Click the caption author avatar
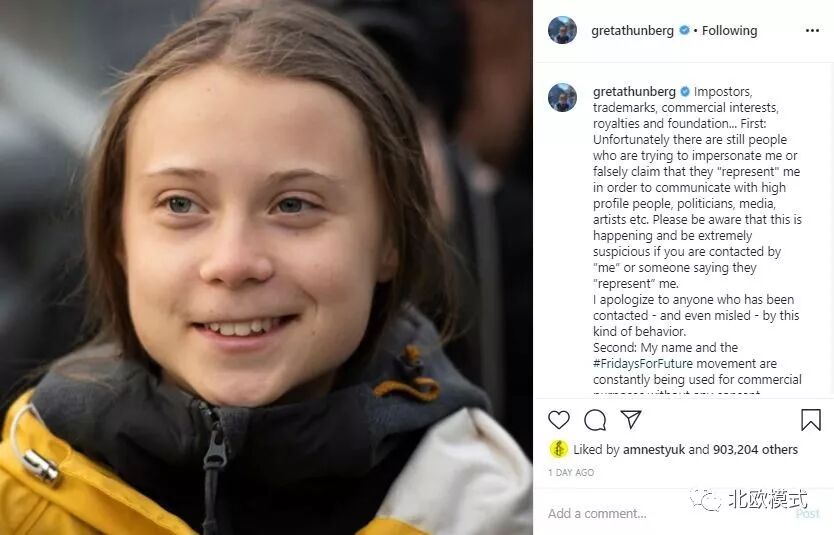Image resolution: width=834 pixels, height=535 pixels. [x=562, y=97]
